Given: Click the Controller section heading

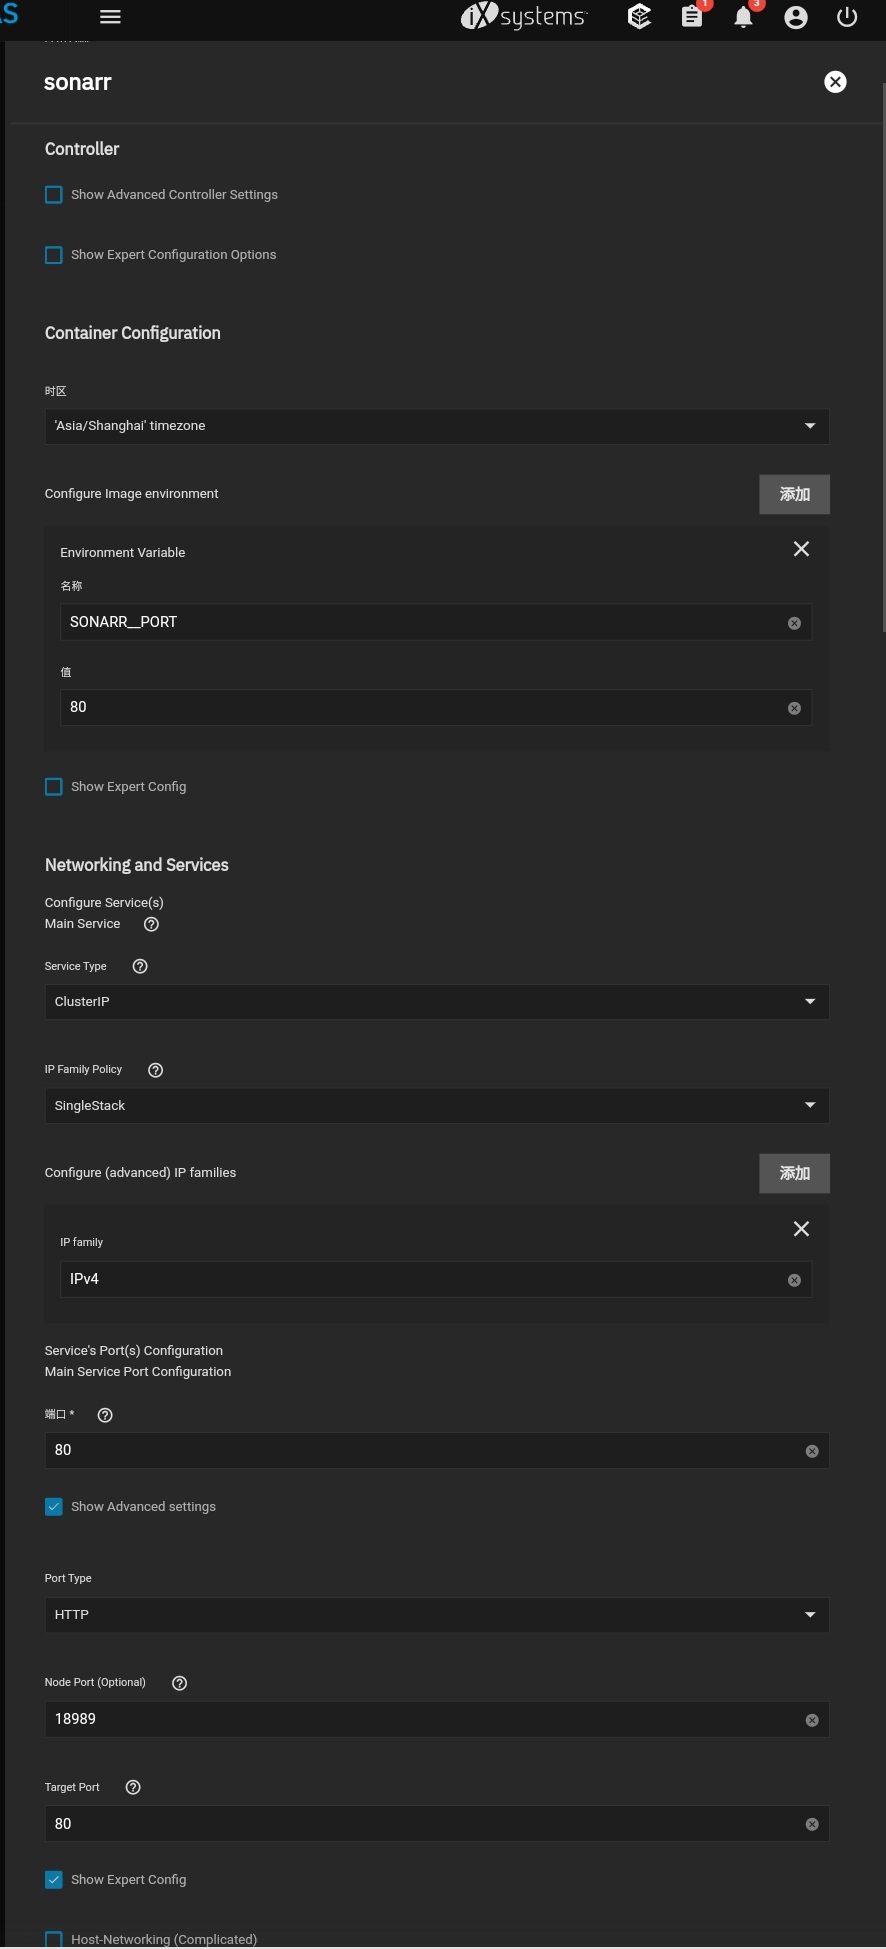Looking at the screenshot, I should (82, 149).
